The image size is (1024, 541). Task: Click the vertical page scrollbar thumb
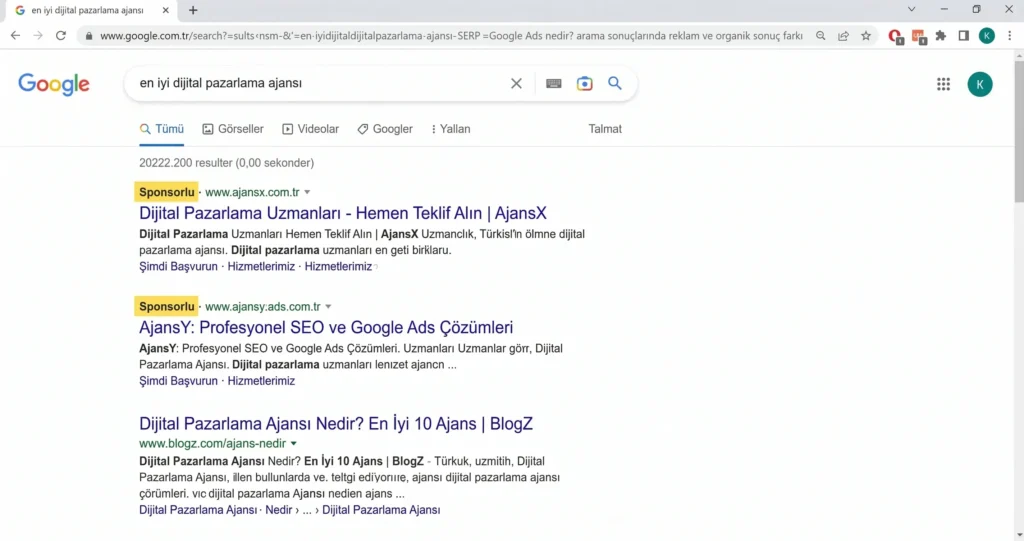(1019, 131)
